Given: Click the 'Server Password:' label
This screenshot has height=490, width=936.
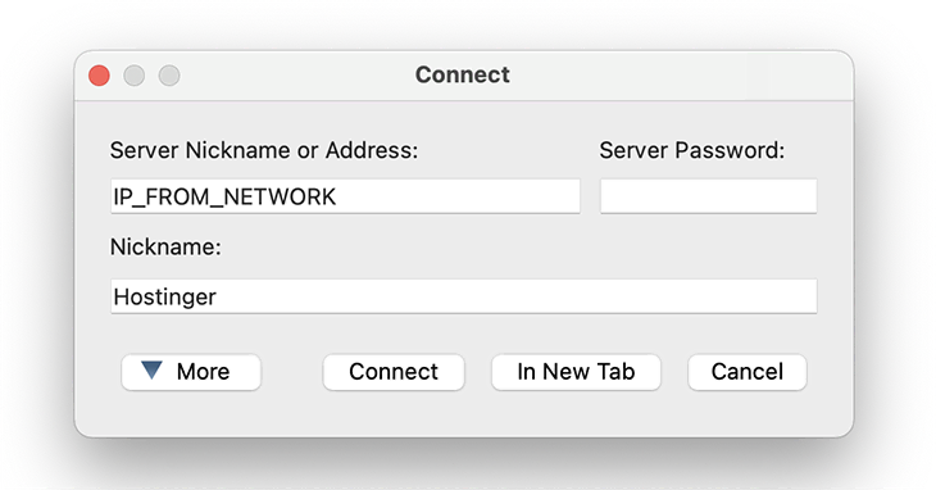Looking at the screenshot, I should click(692, 151).
